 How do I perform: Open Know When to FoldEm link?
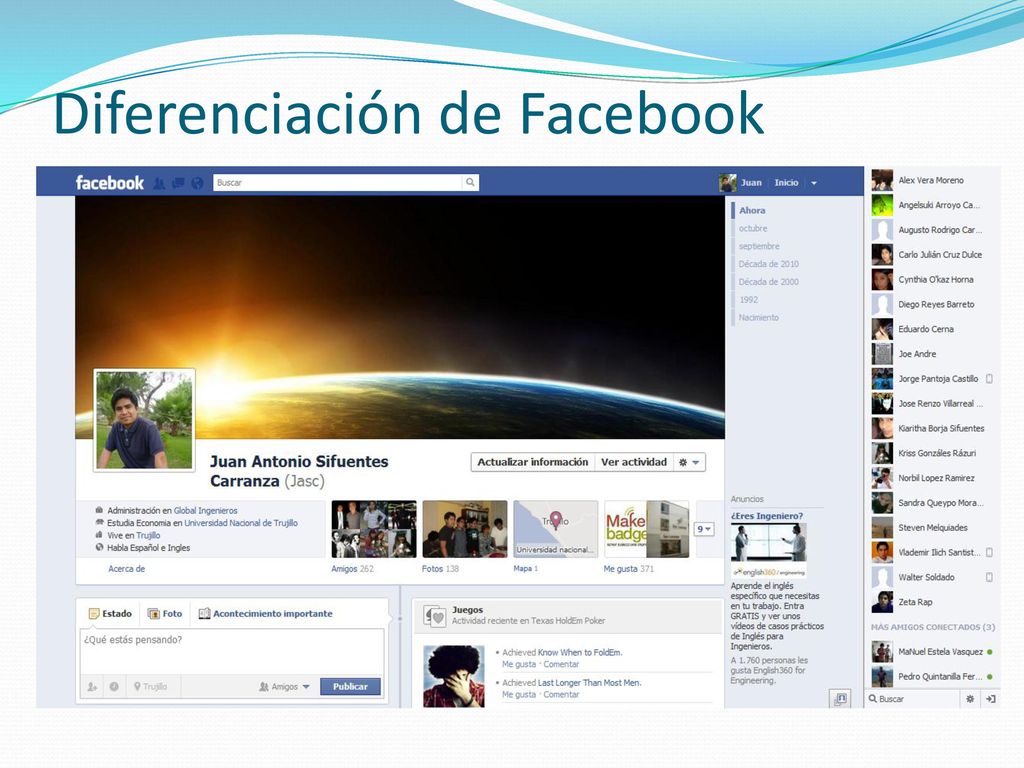coord(579,652)
